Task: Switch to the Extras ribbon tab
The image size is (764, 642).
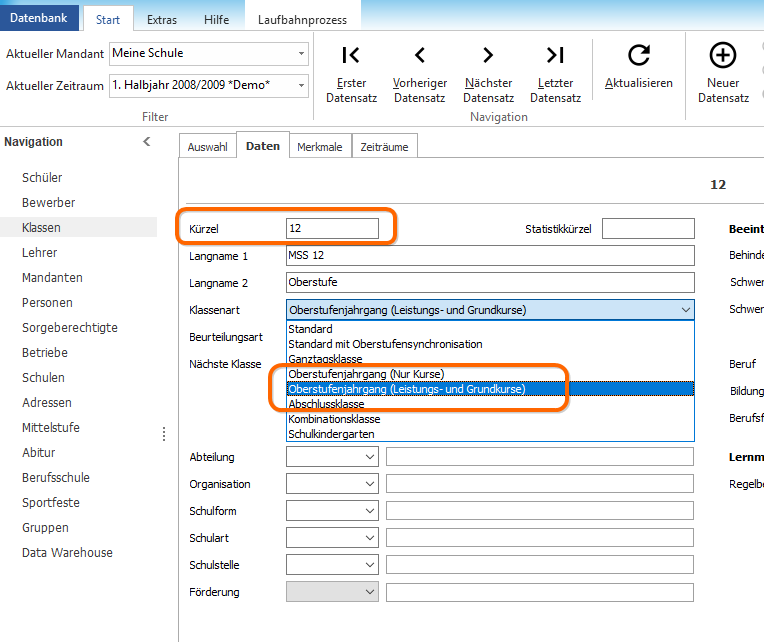Action: (x=162, y=19)
